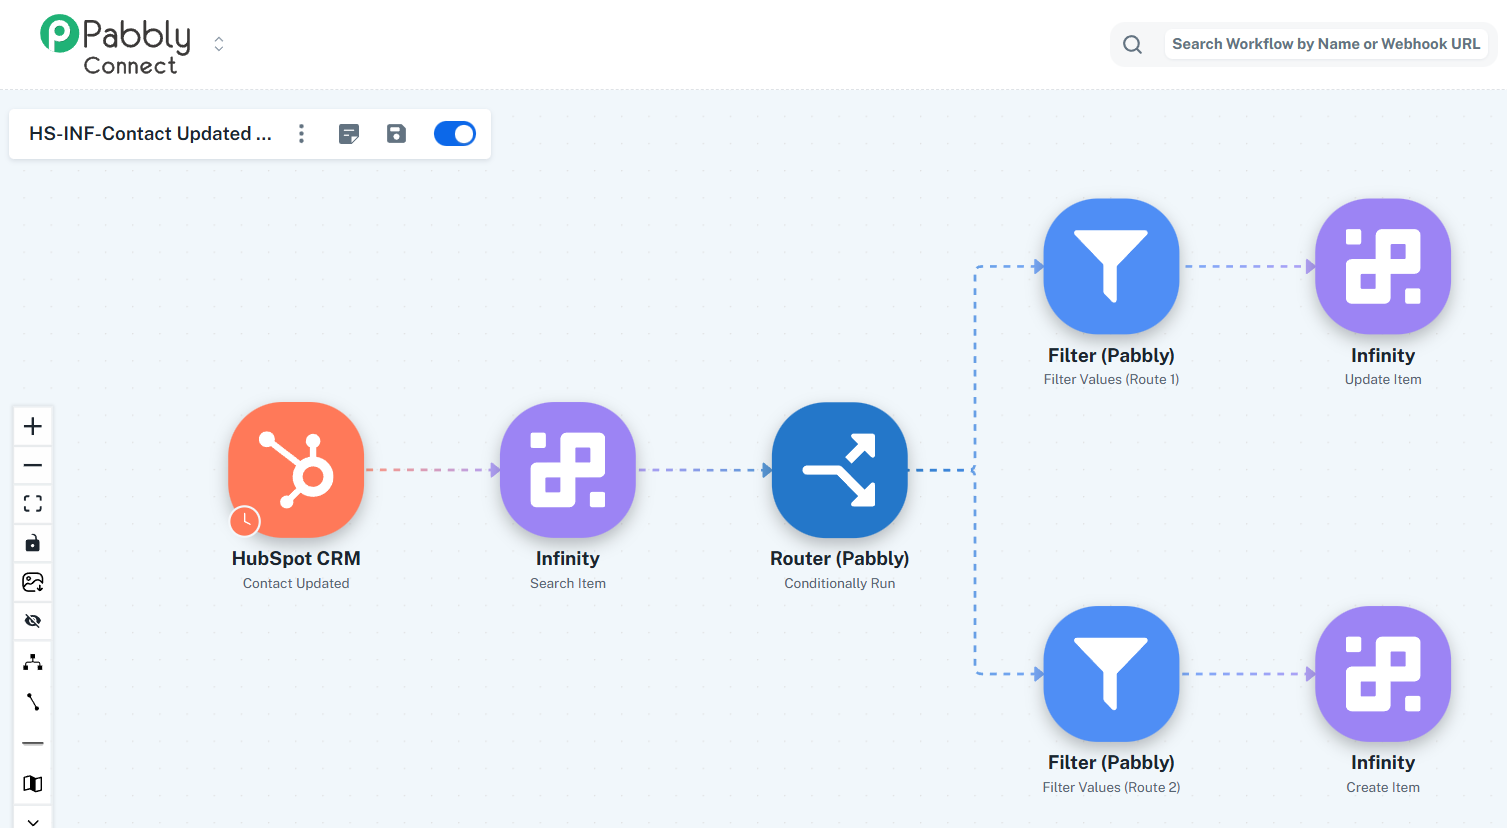
Task: Open the three-dot workflow options menu
Action: pos(301,134)
